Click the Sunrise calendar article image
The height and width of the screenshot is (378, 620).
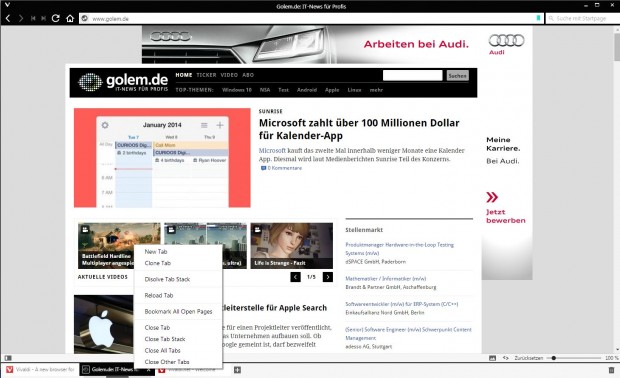click(162, 158)
